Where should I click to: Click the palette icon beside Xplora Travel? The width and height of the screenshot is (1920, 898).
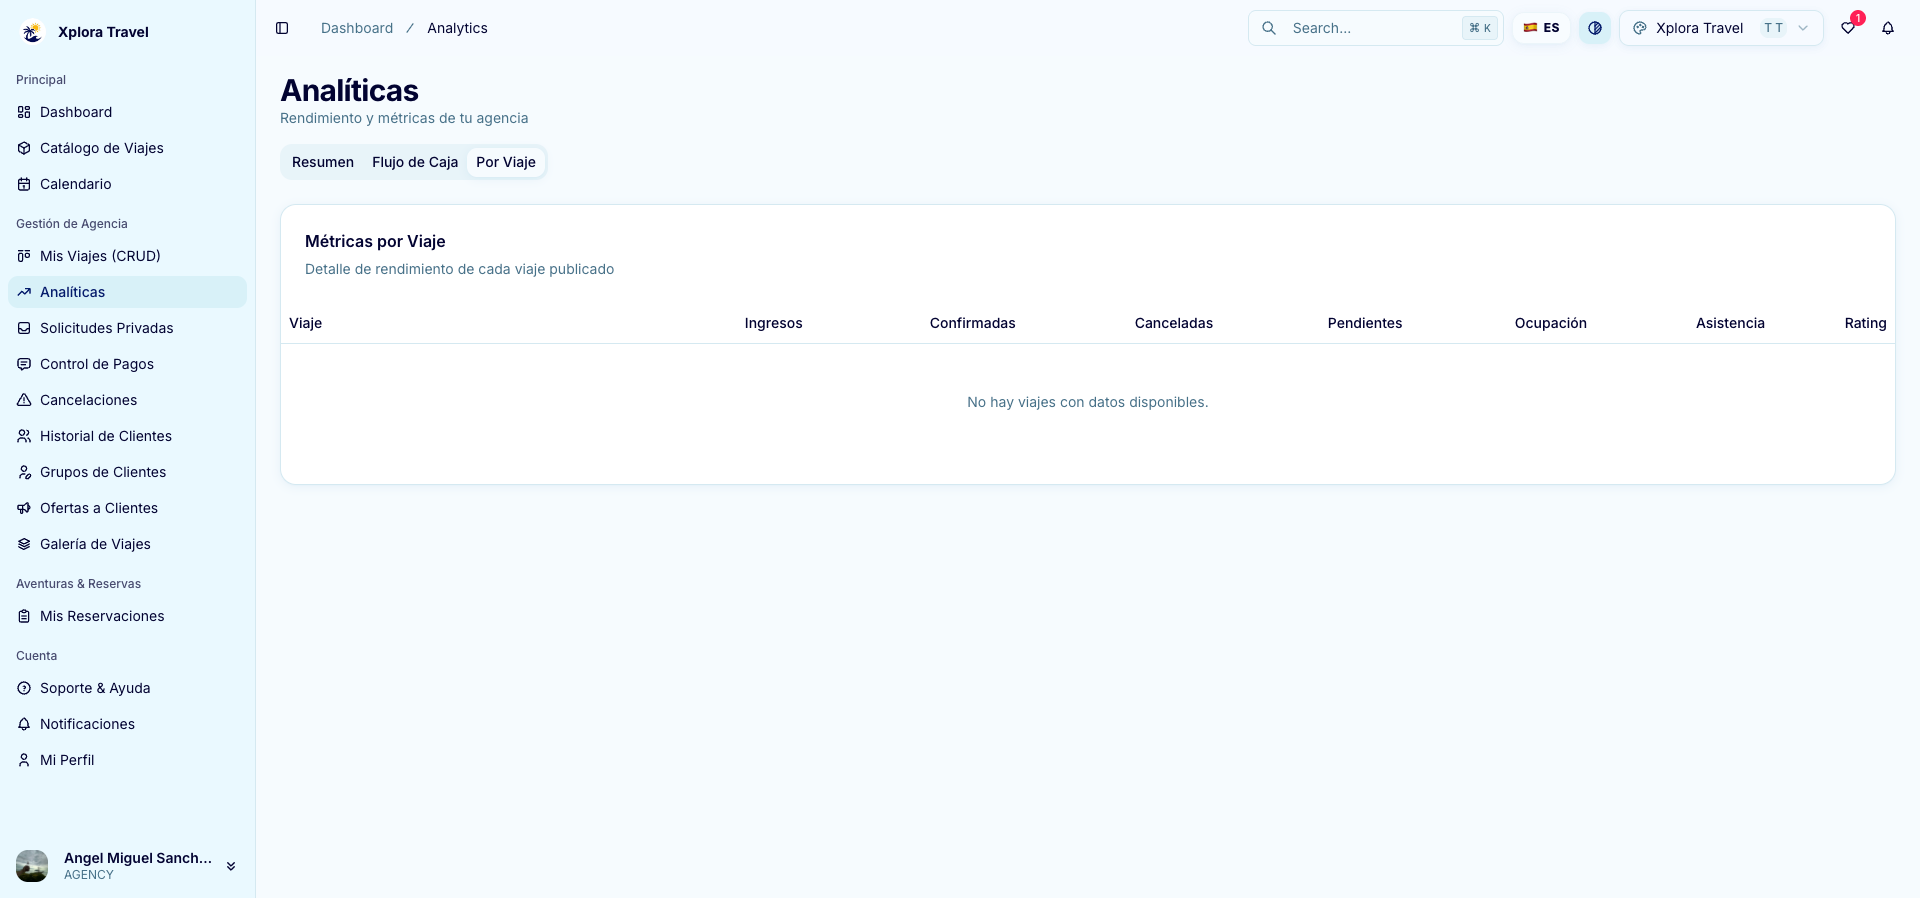click(x=1640, y=28)
